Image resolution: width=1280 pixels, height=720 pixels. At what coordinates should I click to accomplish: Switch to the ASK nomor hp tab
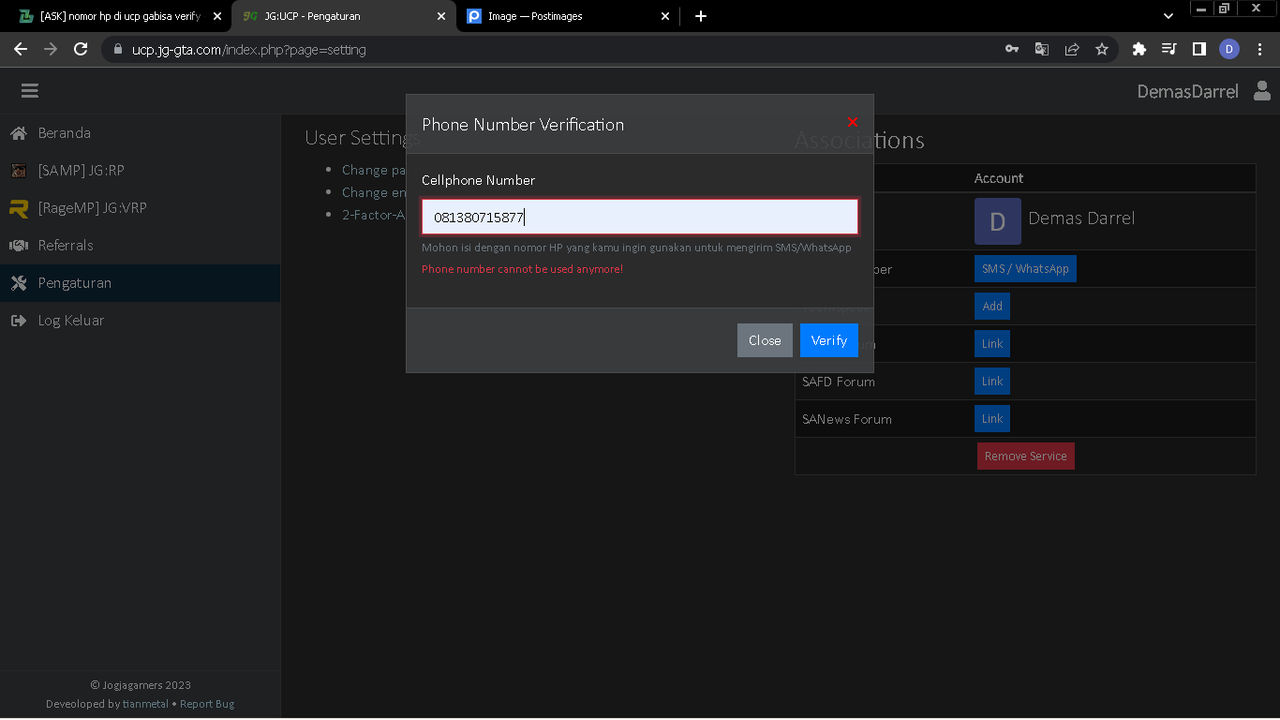click(x=120, y=16)
